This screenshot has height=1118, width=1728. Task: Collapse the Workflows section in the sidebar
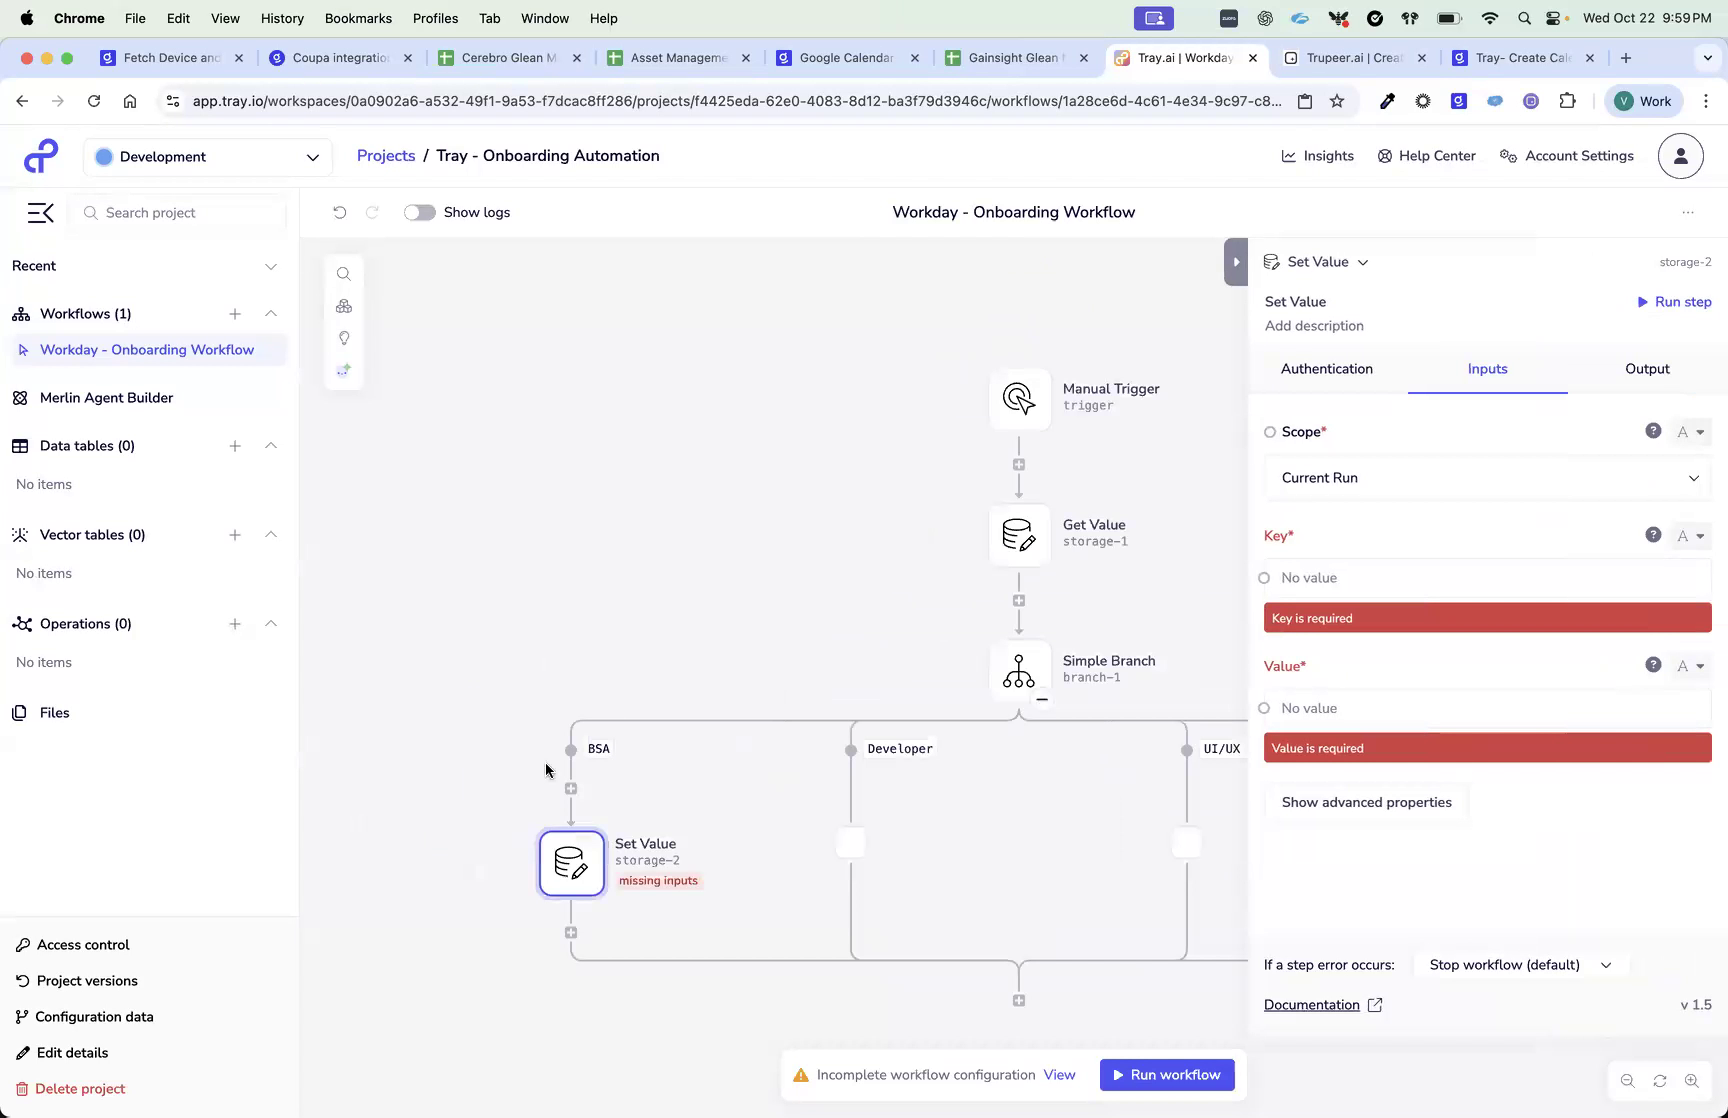[x=271, y=313]
